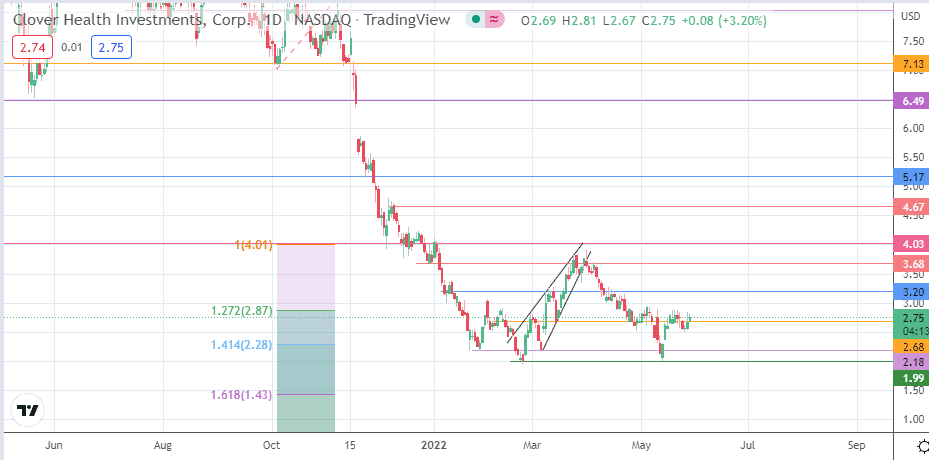Viewport: 929px width, 460px height.
Task: Click the Jun date on time axis
Action: point(53,445)
